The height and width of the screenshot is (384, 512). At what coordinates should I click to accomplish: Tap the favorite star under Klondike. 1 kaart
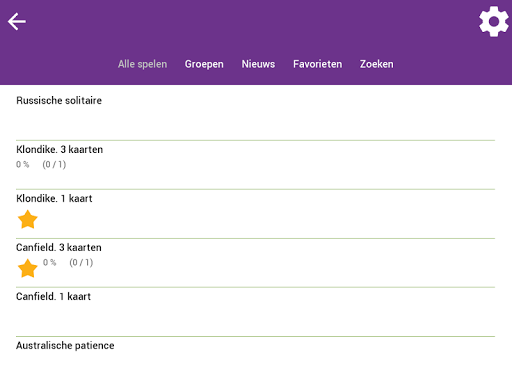[27, 219]
